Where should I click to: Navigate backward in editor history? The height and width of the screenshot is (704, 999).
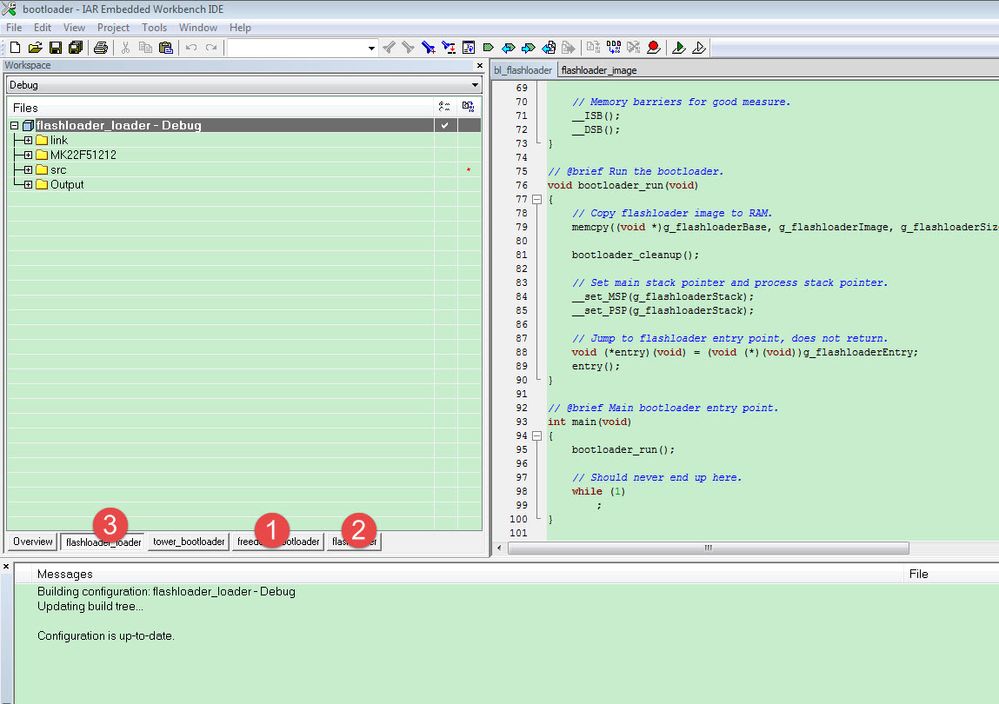(x=549, y=48)
